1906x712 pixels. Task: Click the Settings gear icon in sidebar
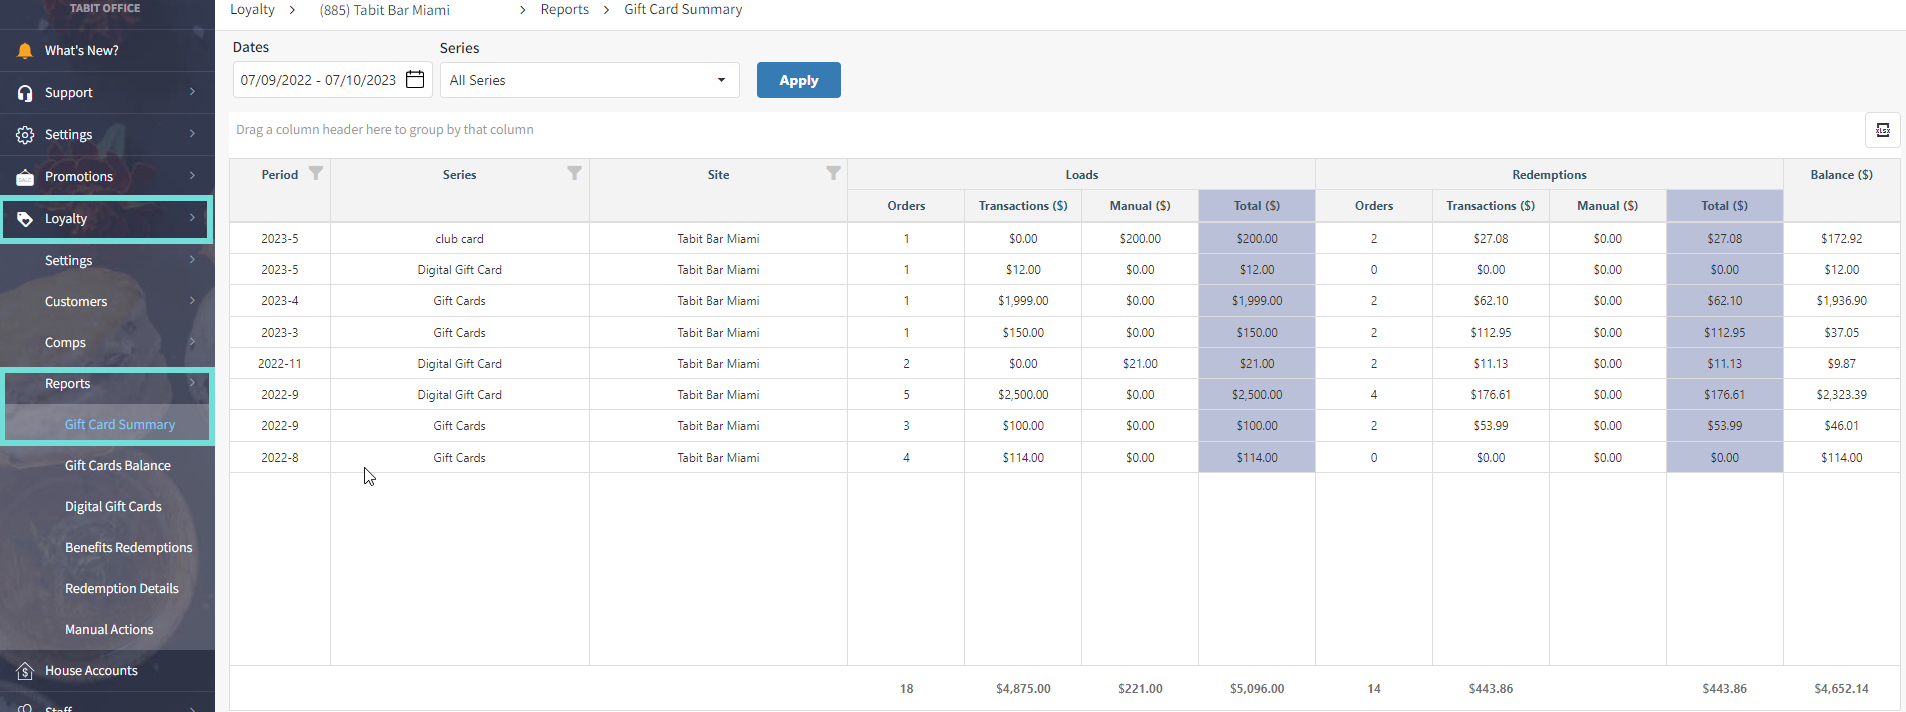(x=25, y=135)
